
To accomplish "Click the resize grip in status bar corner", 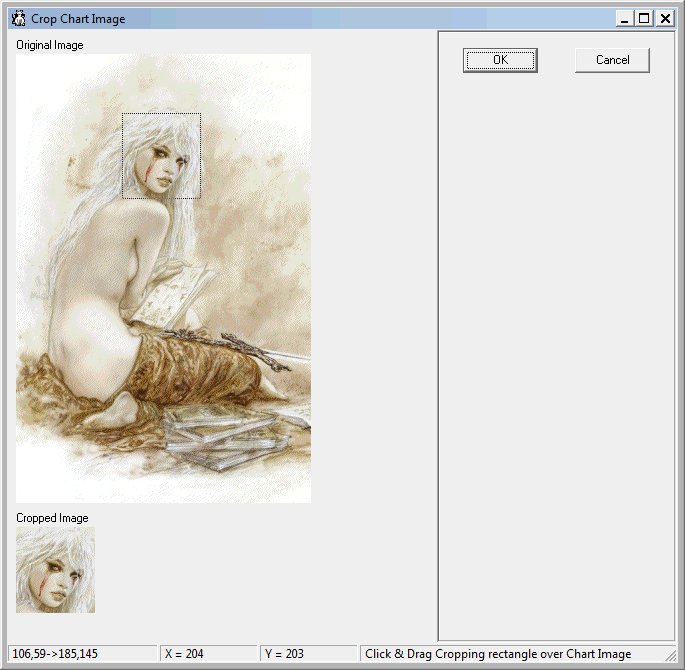I will (670, 655).
